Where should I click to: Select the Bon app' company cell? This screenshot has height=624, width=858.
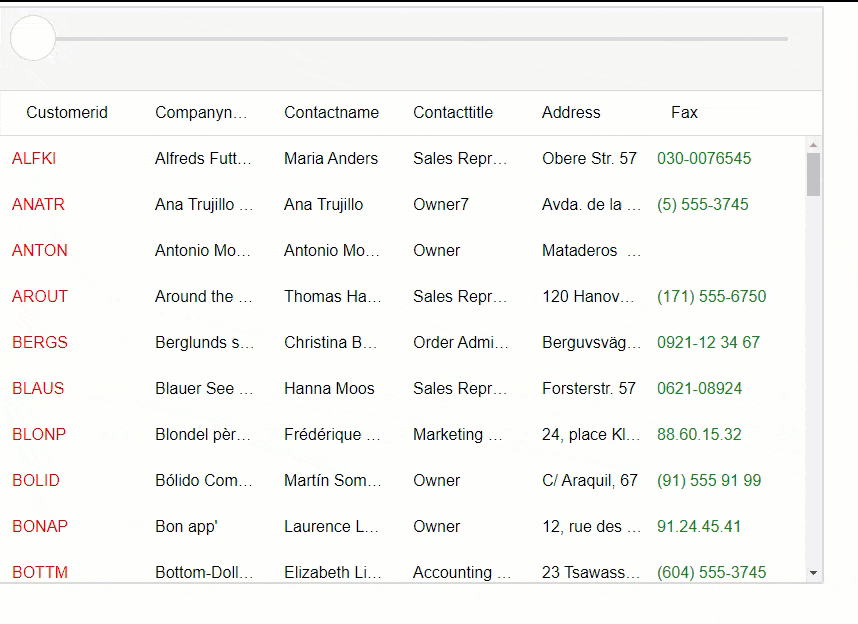185,526
